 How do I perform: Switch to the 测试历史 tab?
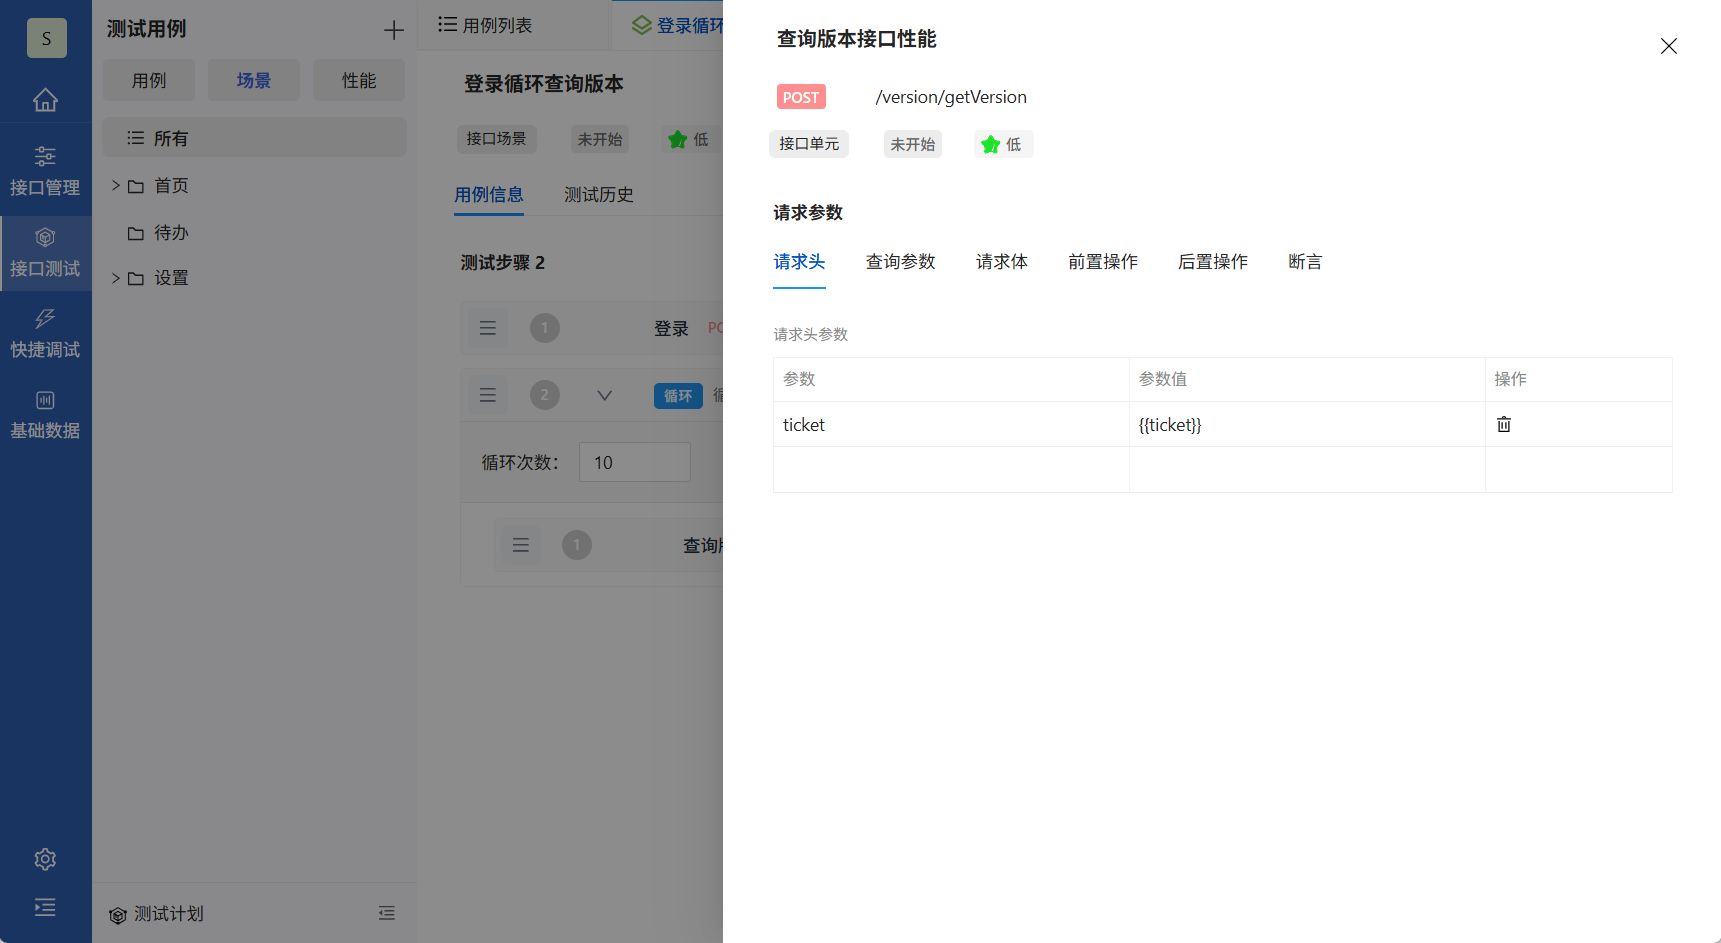pos(599,194)
